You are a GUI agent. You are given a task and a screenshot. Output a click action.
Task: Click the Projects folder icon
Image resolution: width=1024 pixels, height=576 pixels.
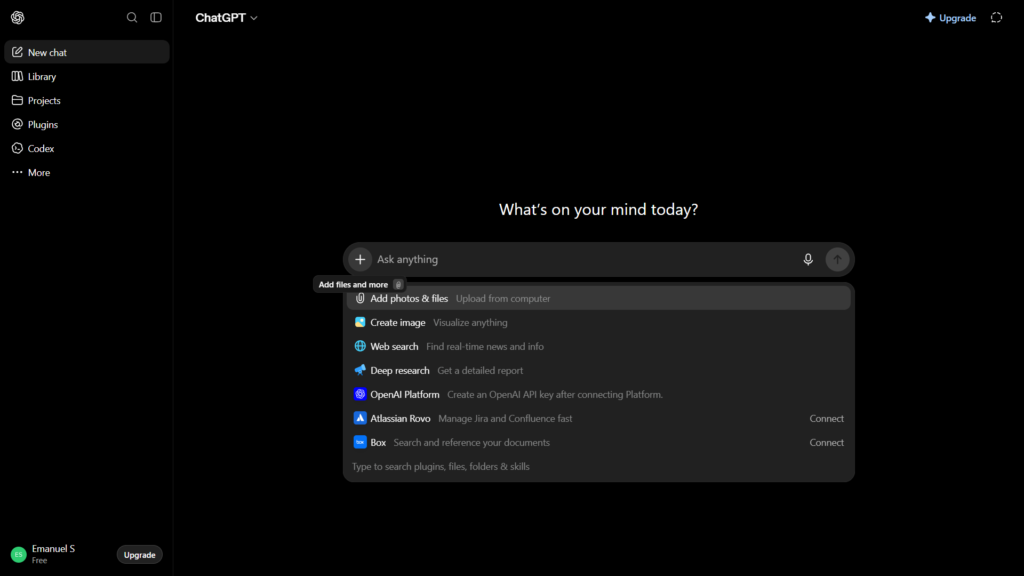click(18, 101)
